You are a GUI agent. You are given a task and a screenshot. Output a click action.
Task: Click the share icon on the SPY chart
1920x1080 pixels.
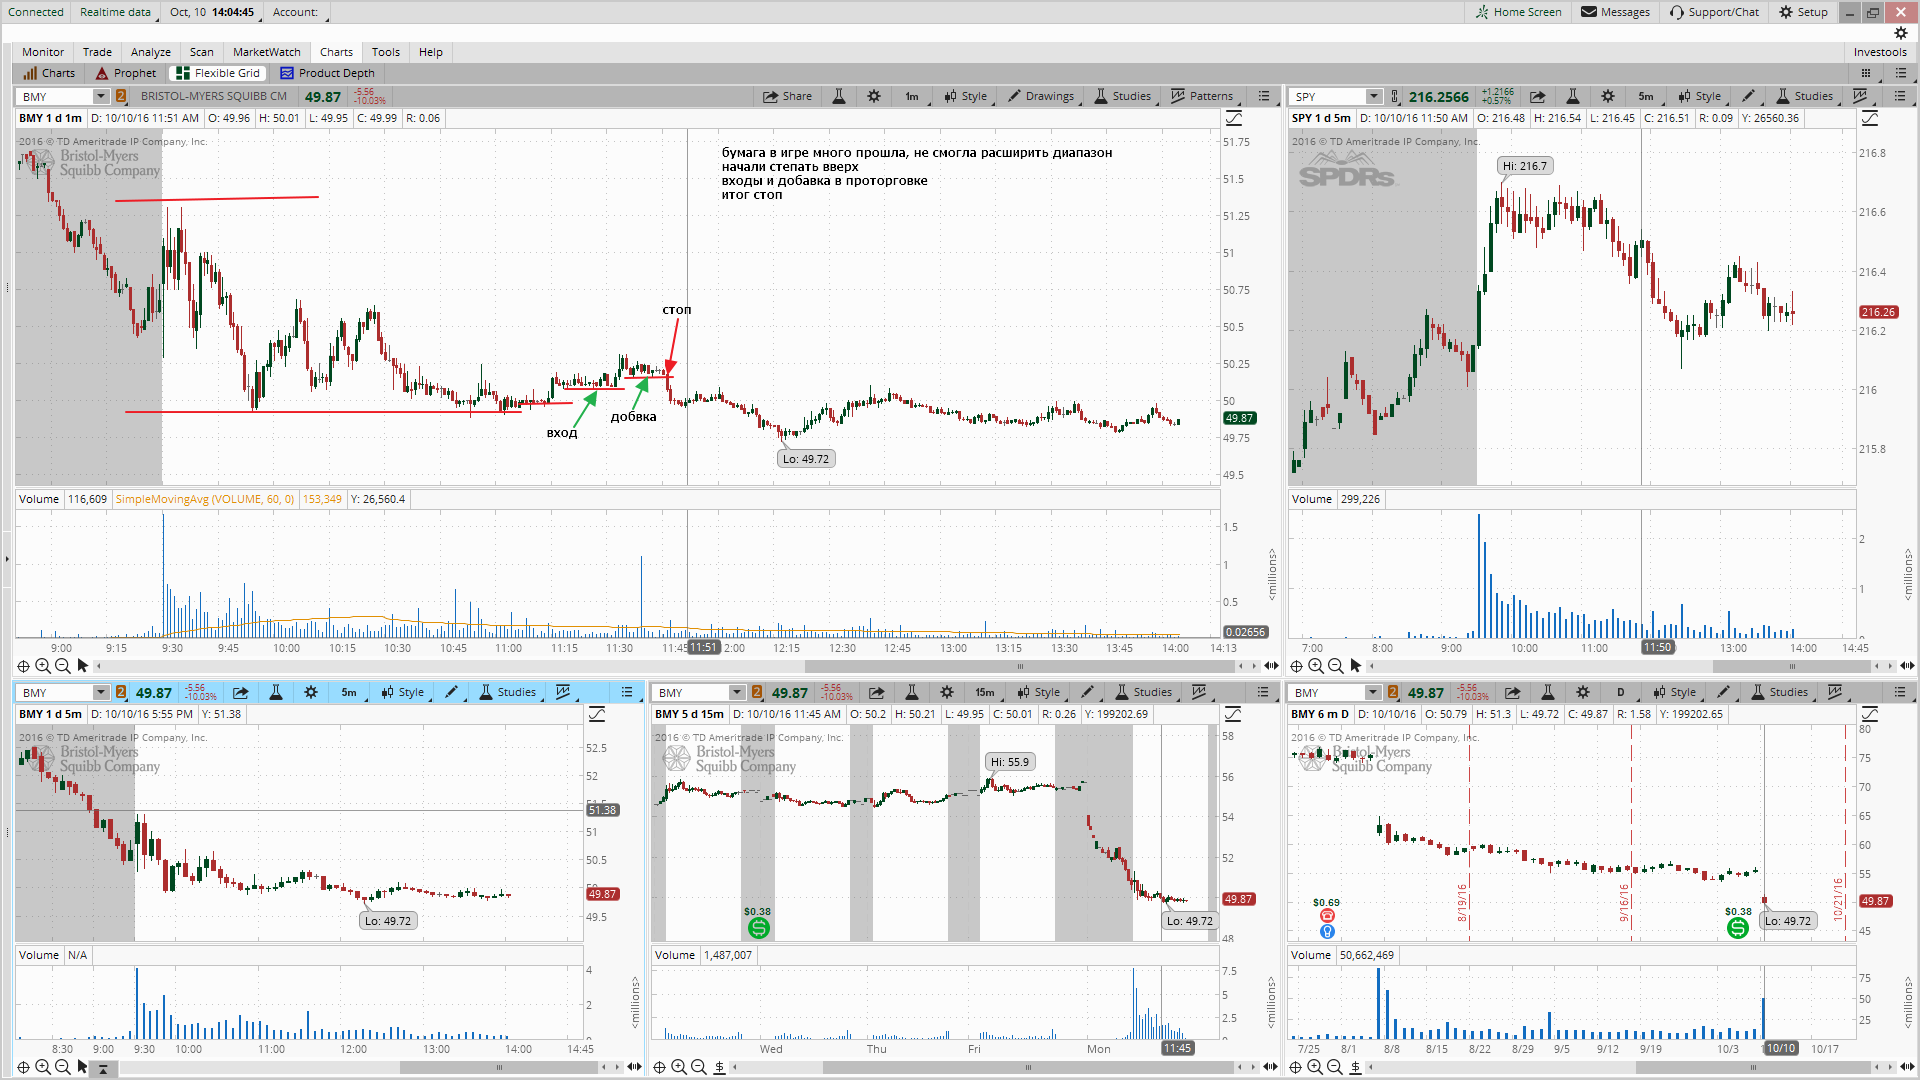pyautogui.click(x=1538, y=96)
